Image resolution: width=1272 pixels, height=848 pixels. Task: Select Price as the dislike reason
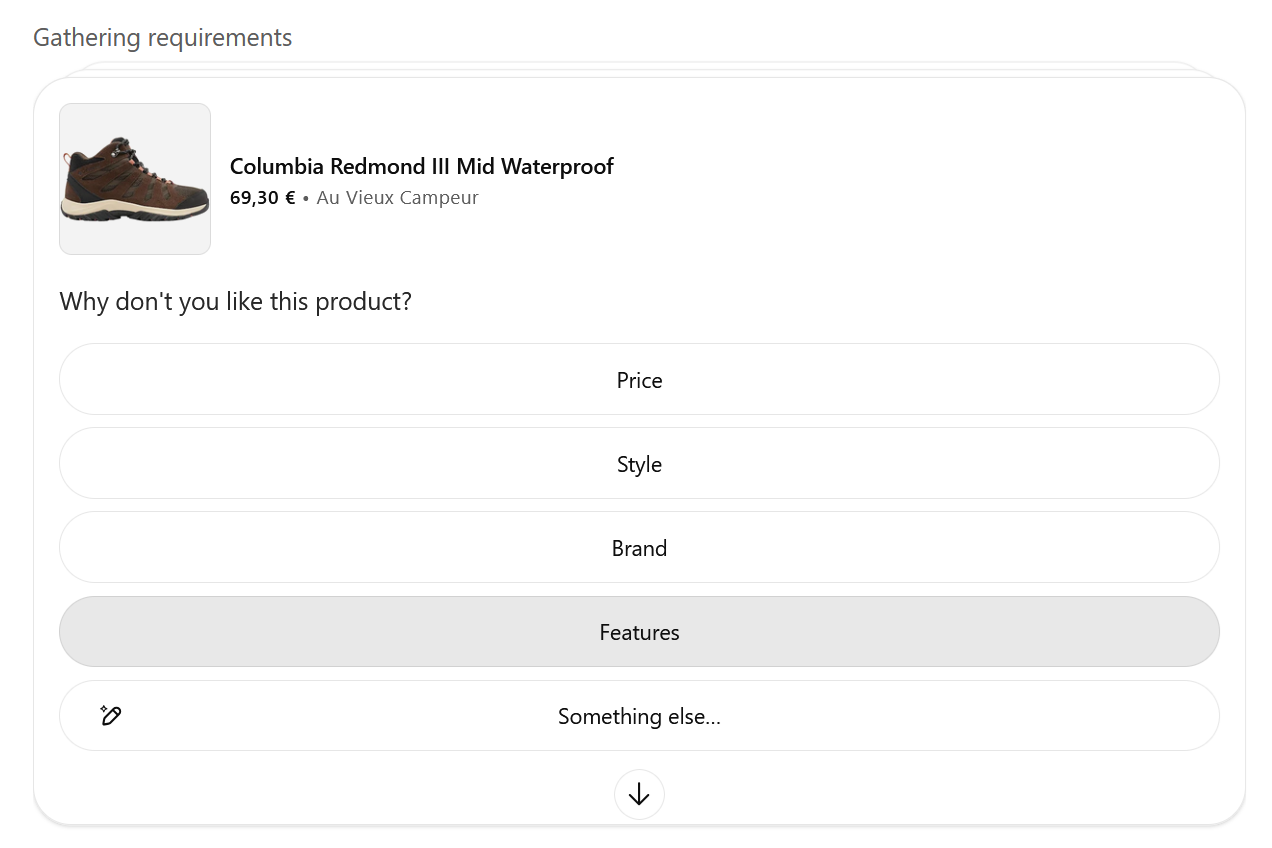639,380
